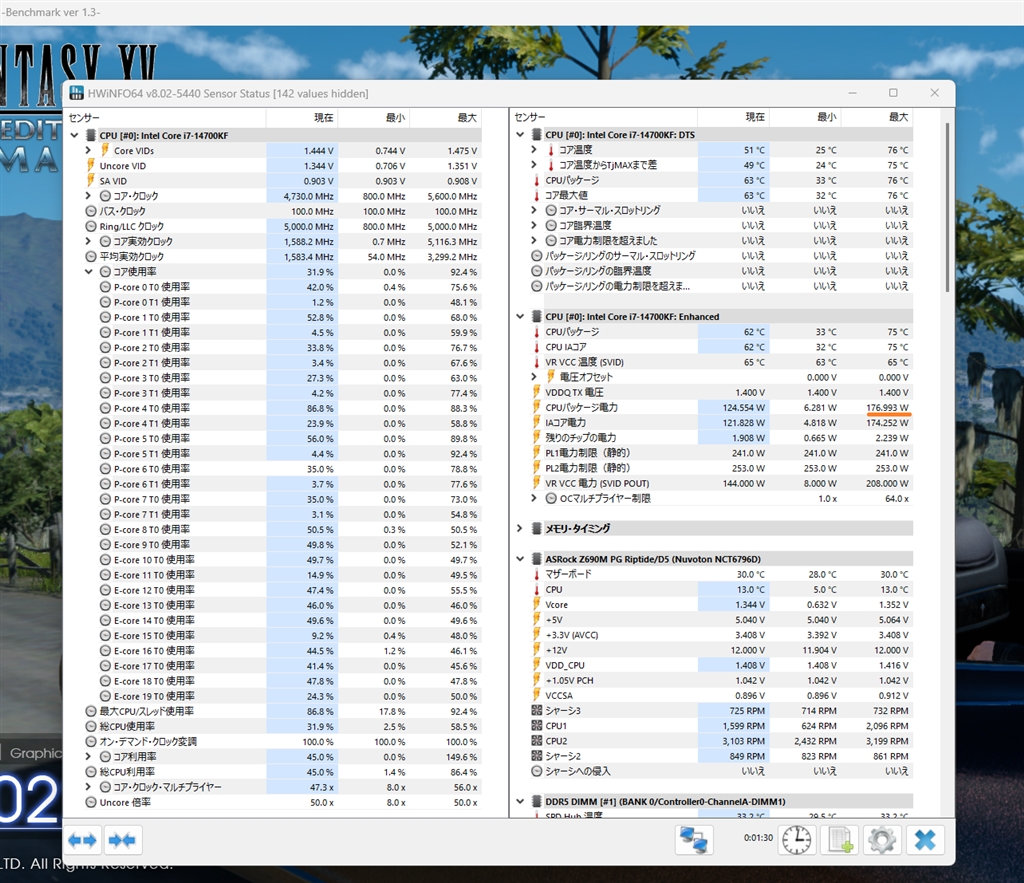Select the E-core 11 T0 使用率 row
The width and height of the screenshot is (1024, 883).
[x=274, y=575]
